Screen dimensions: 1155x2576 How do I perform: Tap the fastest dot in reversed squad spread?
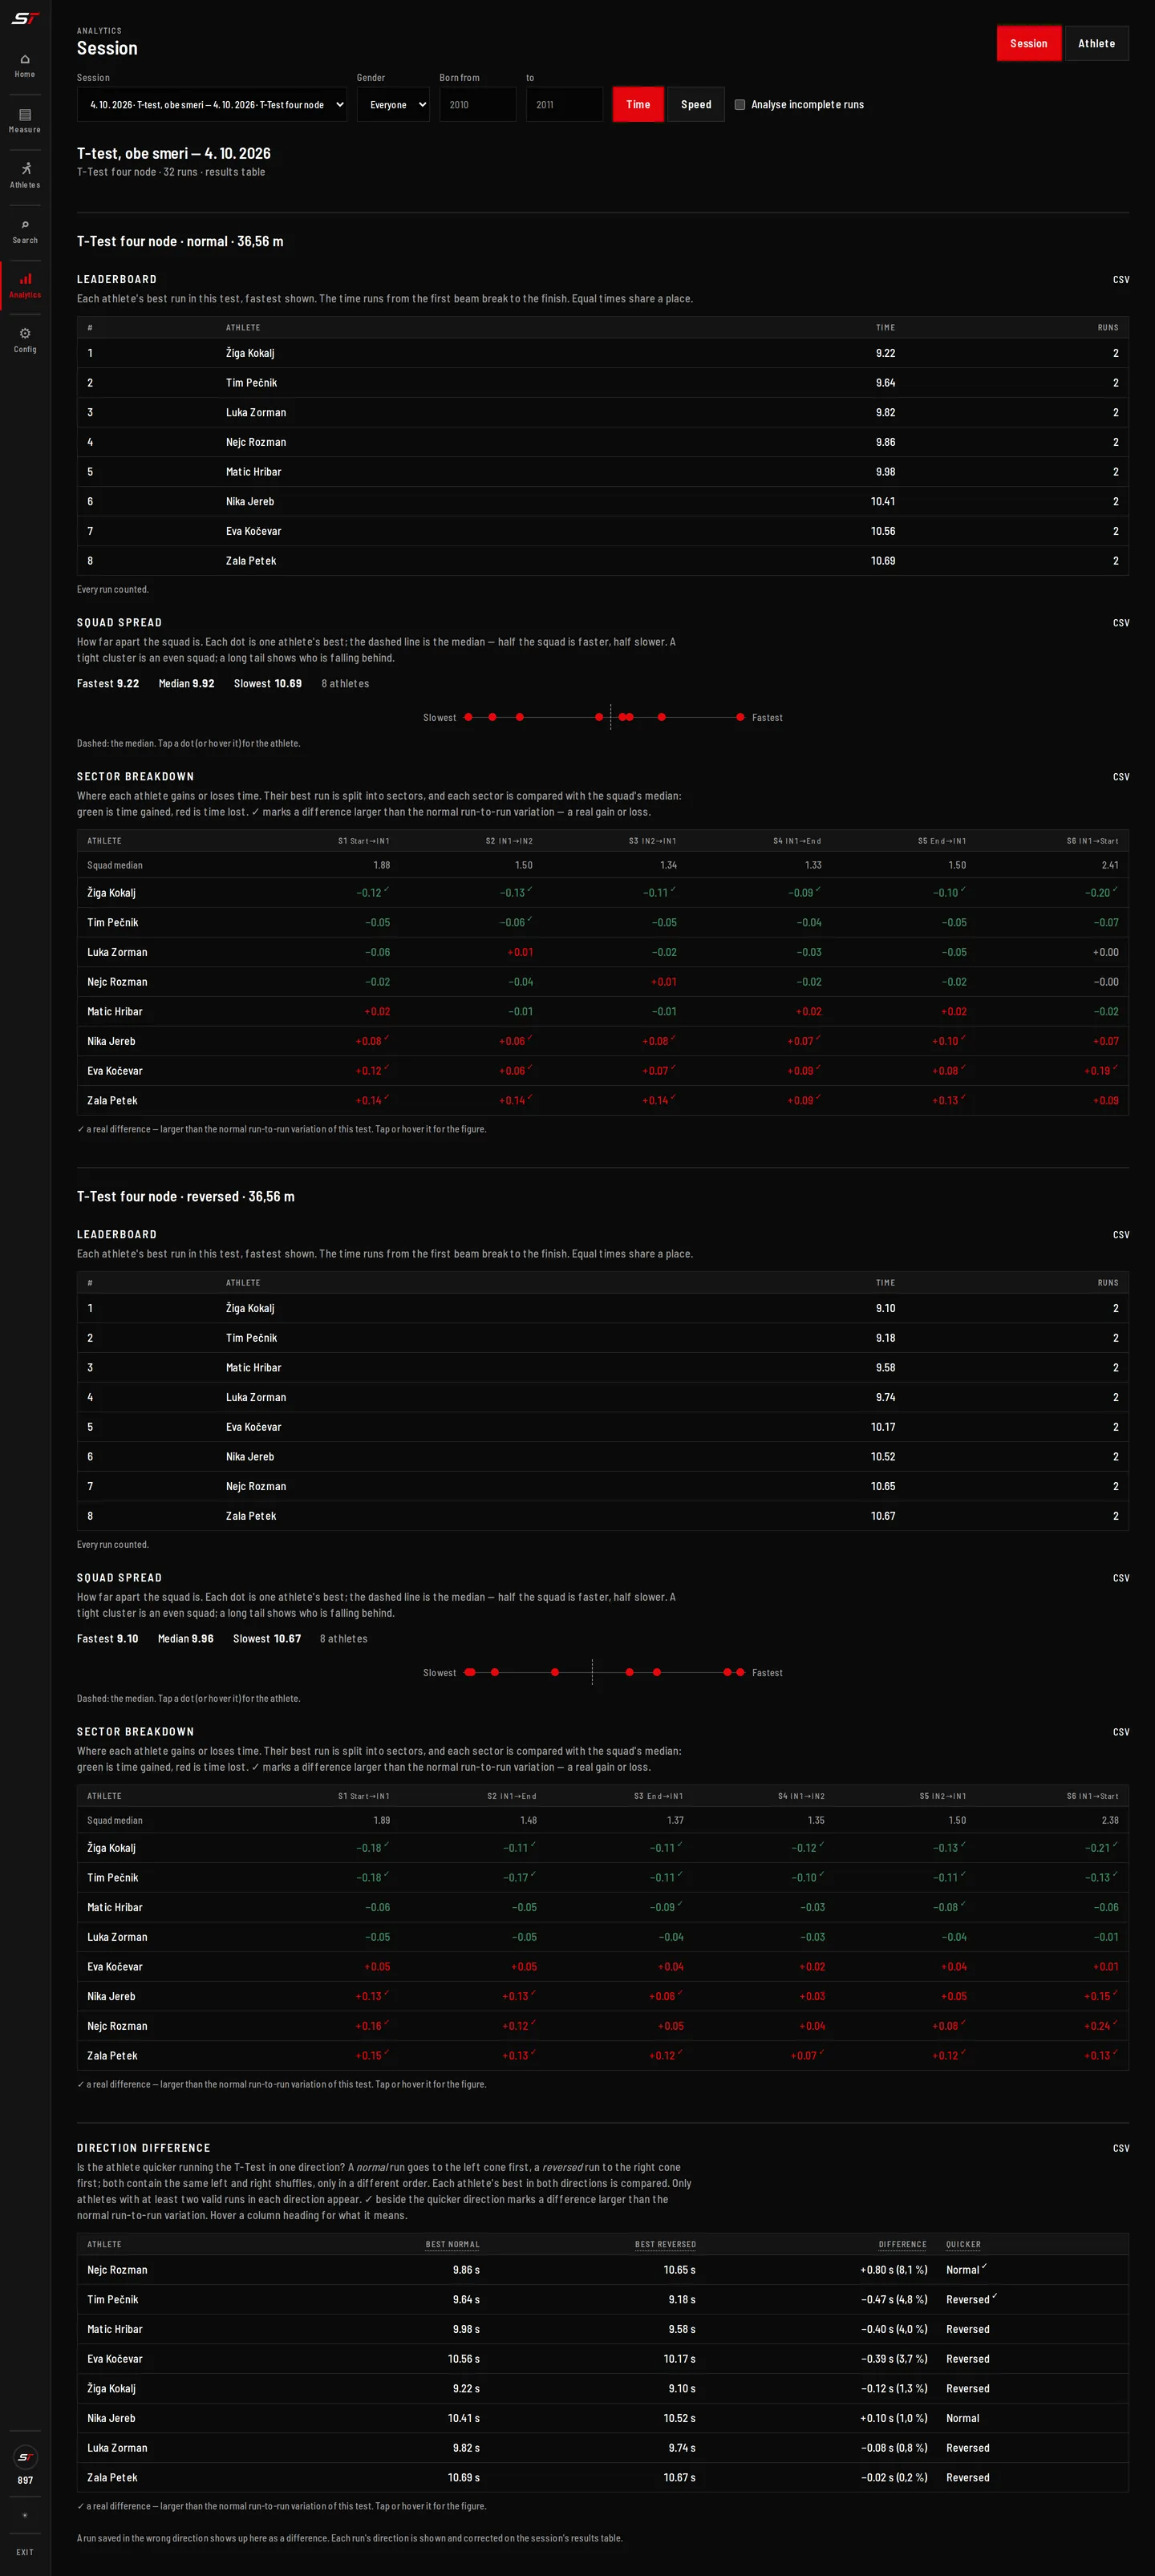click(x=740, y=1672)
